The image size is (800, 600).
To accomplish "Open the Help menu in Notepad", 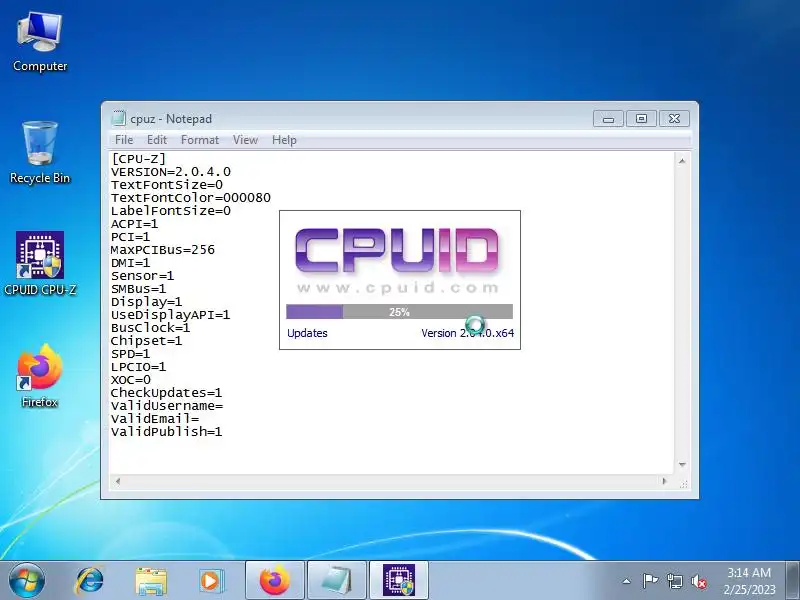I will (284, 140).
